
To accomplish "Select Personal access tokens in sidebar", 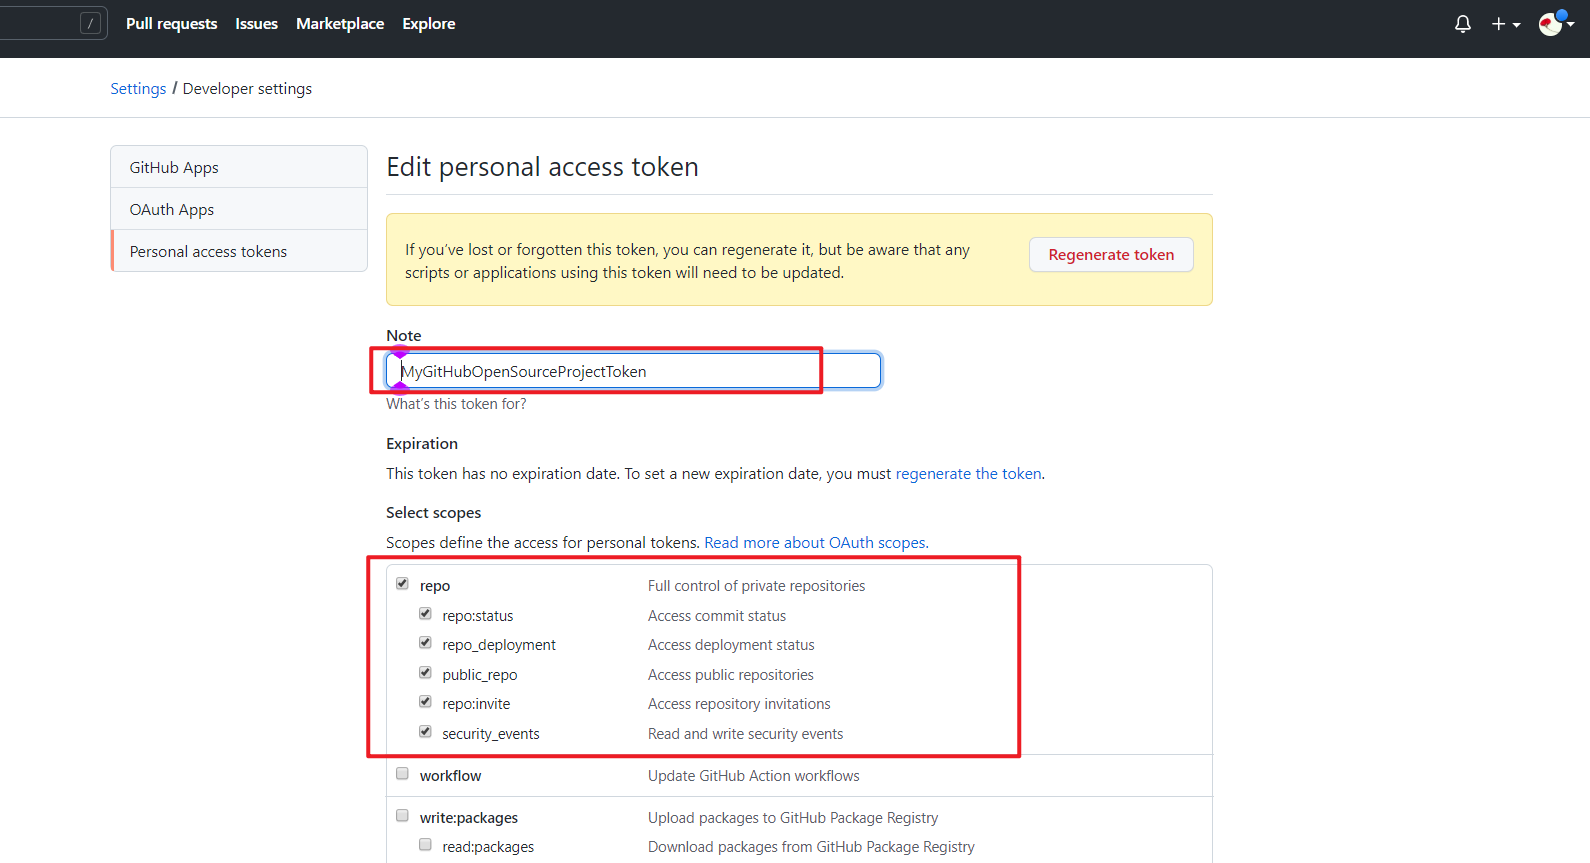I will (x=239, y=251).
